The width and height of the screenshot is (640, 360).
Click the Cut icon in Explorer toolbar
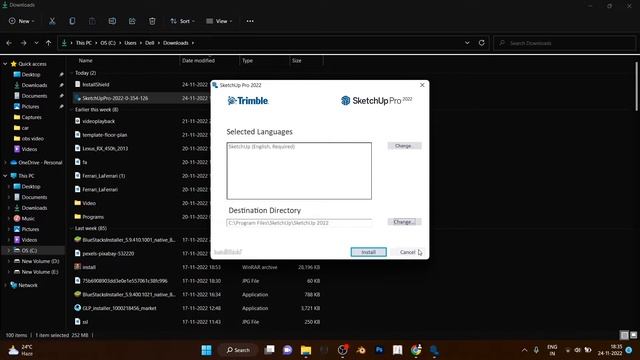point(52,21)
